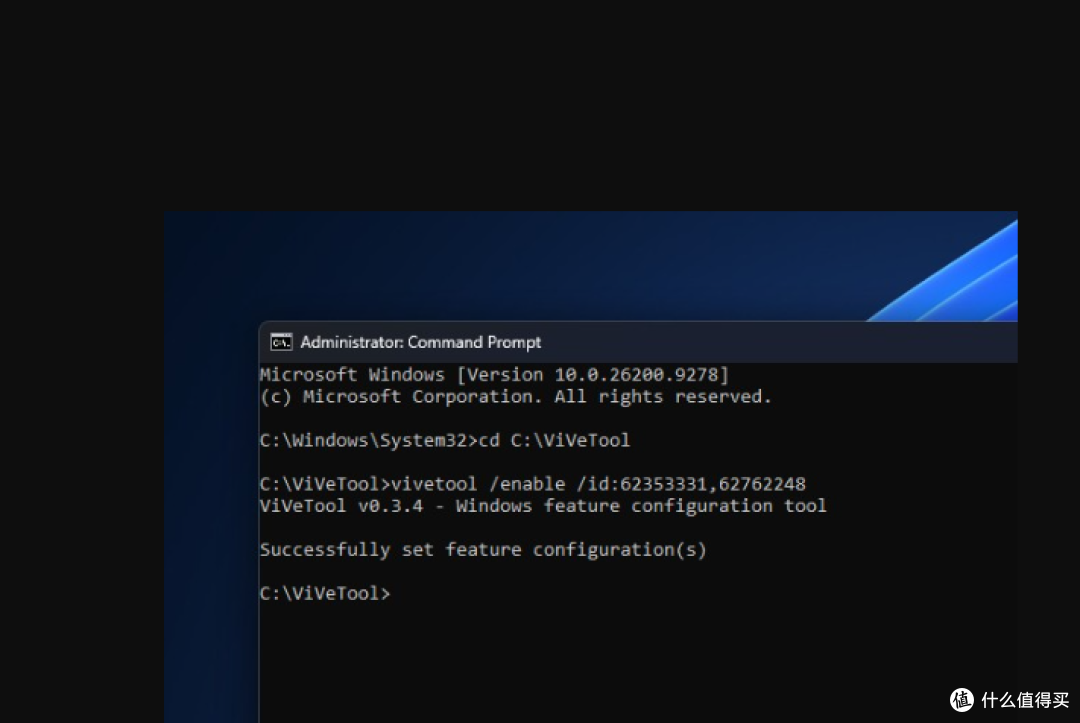
Task: Click the '(c) Microsoft Corporation. All rights reserved.' line
Action: click(x=515, y=397)
